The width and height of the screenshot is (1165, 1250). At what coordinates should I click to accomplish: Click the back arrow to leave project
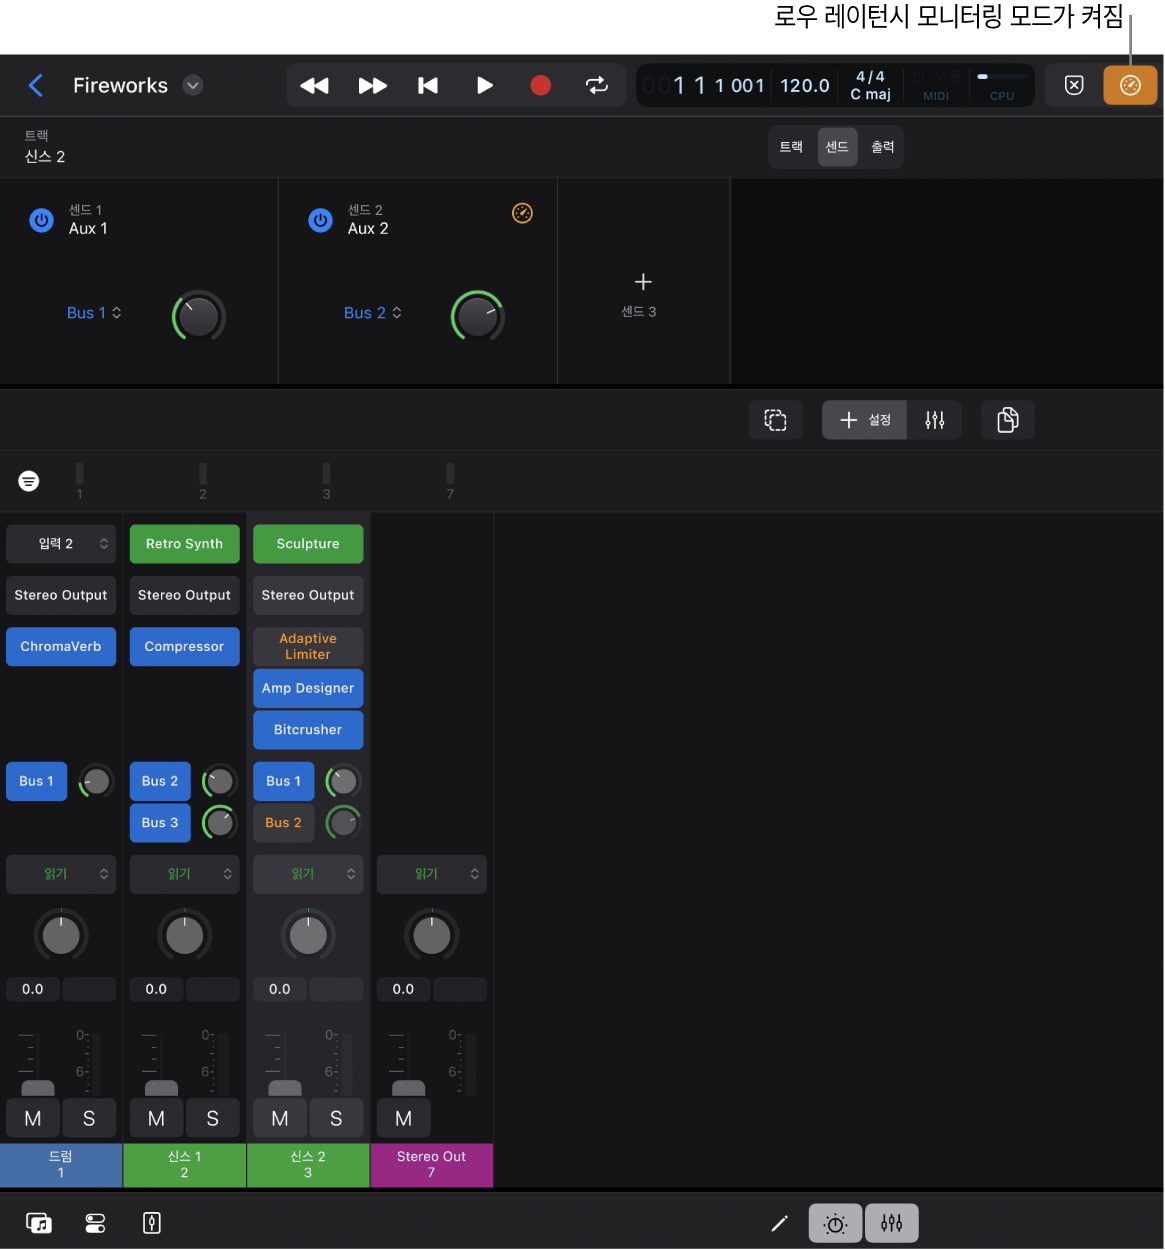(x=36, y=86)
